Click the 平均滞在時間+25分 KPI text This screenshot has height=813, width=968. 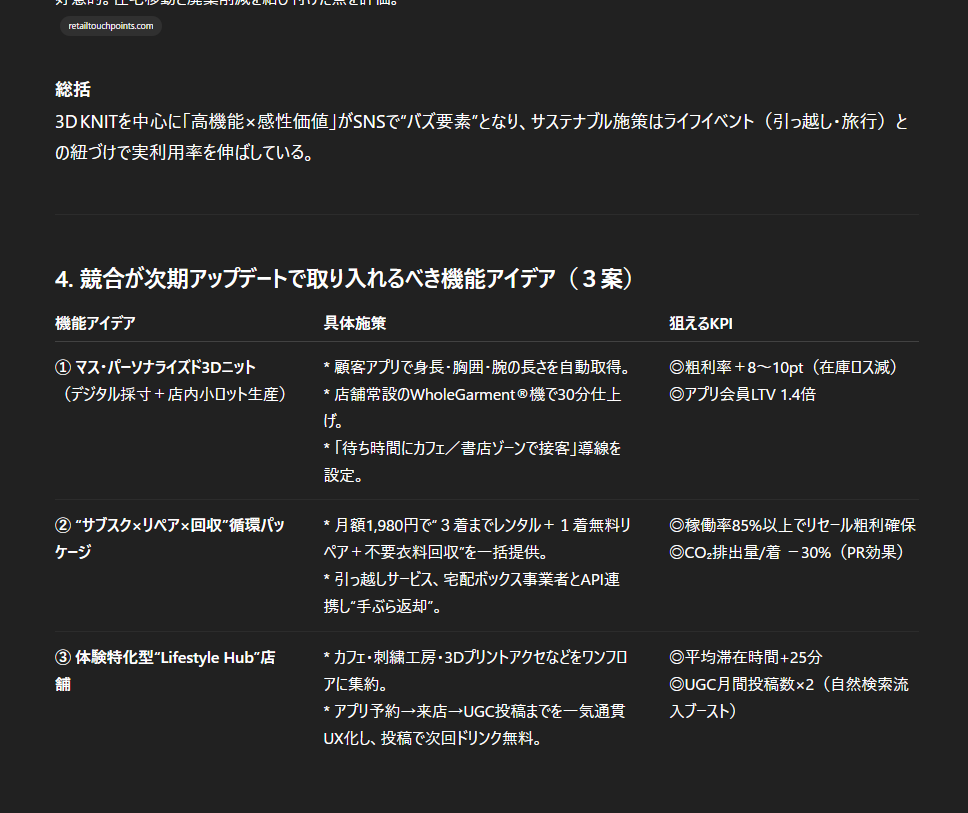point(745,657)
